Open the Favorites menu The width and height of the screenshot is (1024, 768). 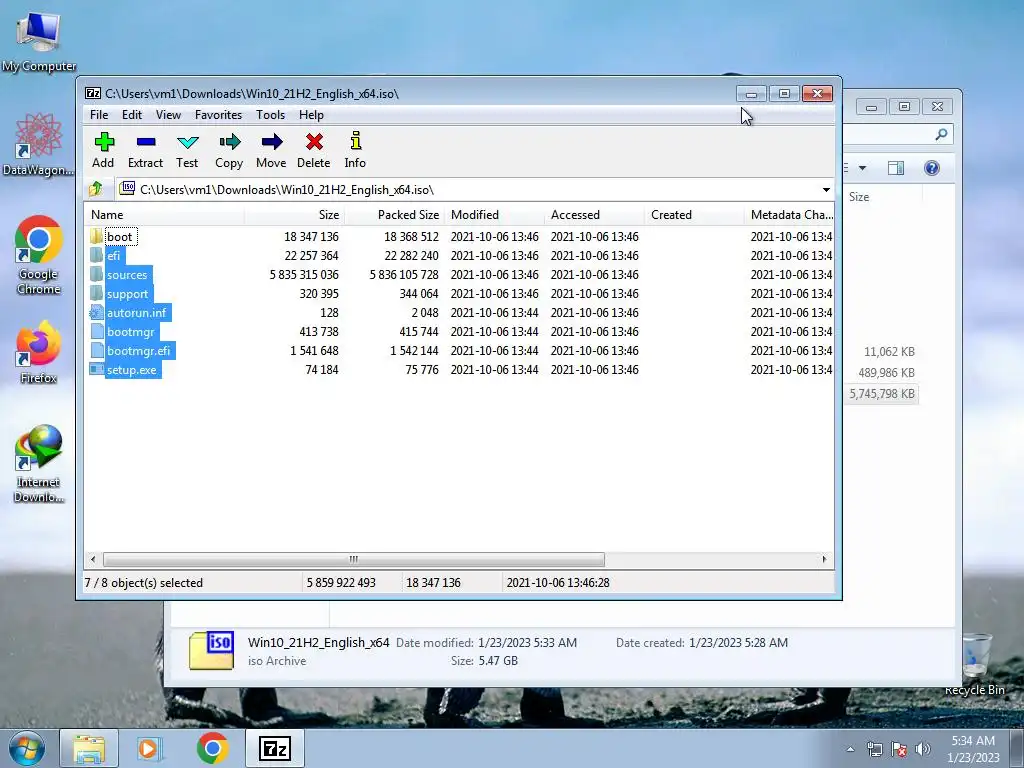pyautogui.click(x=218, y=115)
